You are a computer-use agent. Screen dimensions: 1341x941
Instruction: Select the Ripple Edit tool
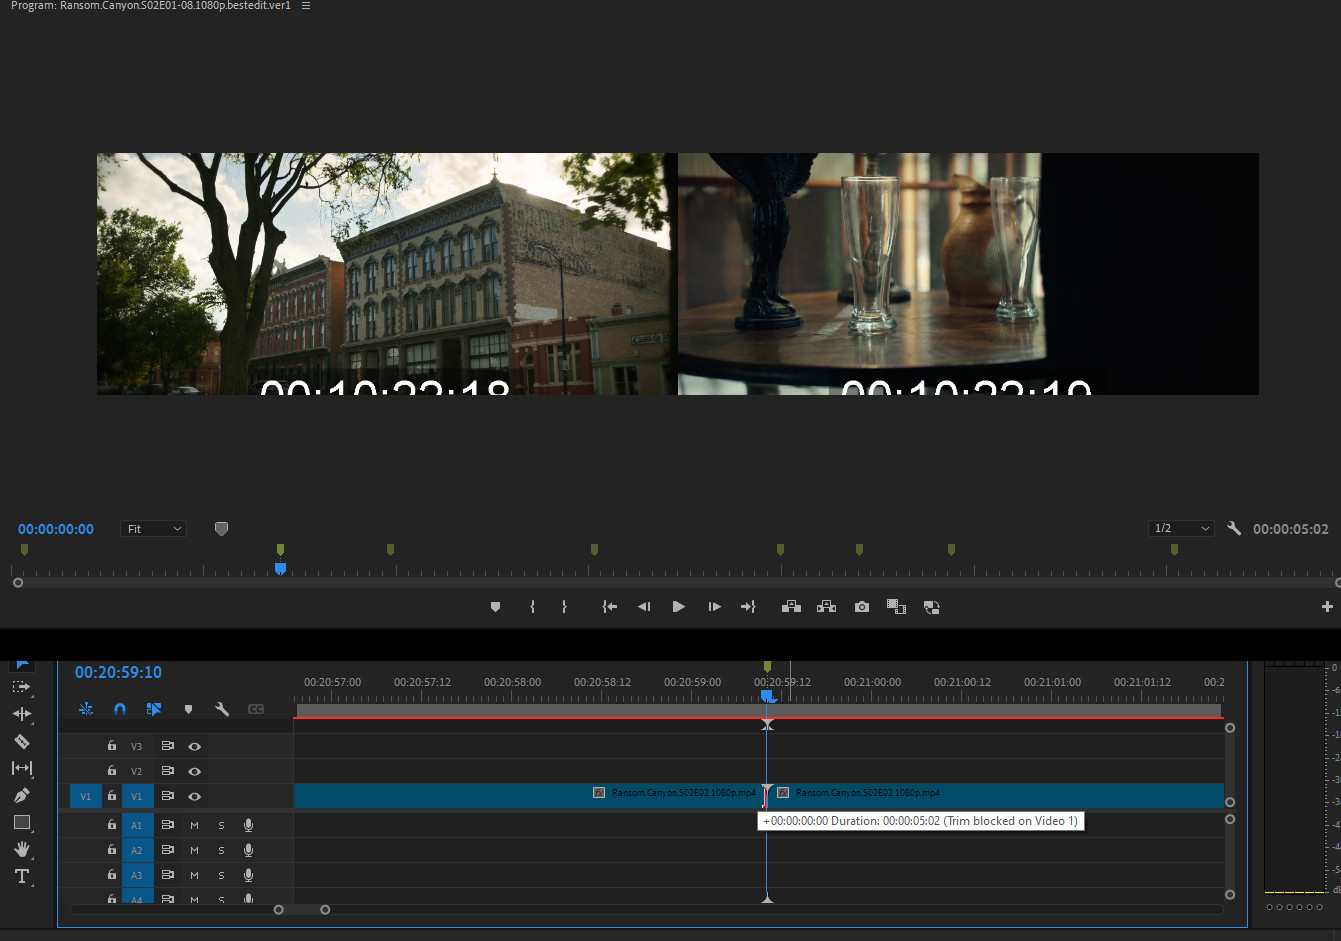click(21, 714)
